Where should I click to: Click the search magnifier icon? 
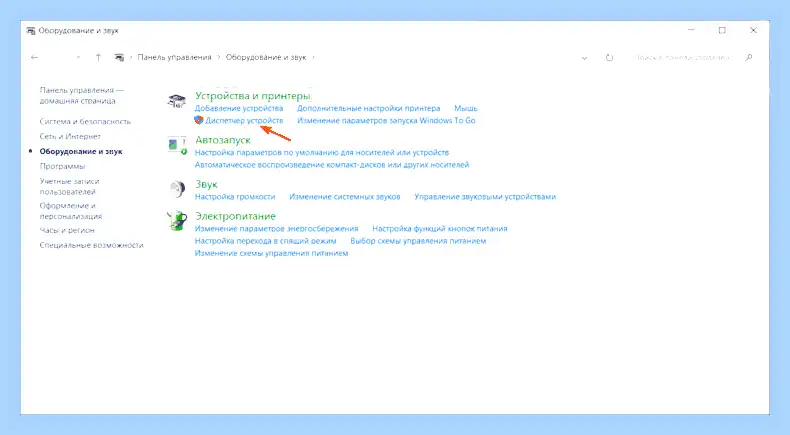749,57
